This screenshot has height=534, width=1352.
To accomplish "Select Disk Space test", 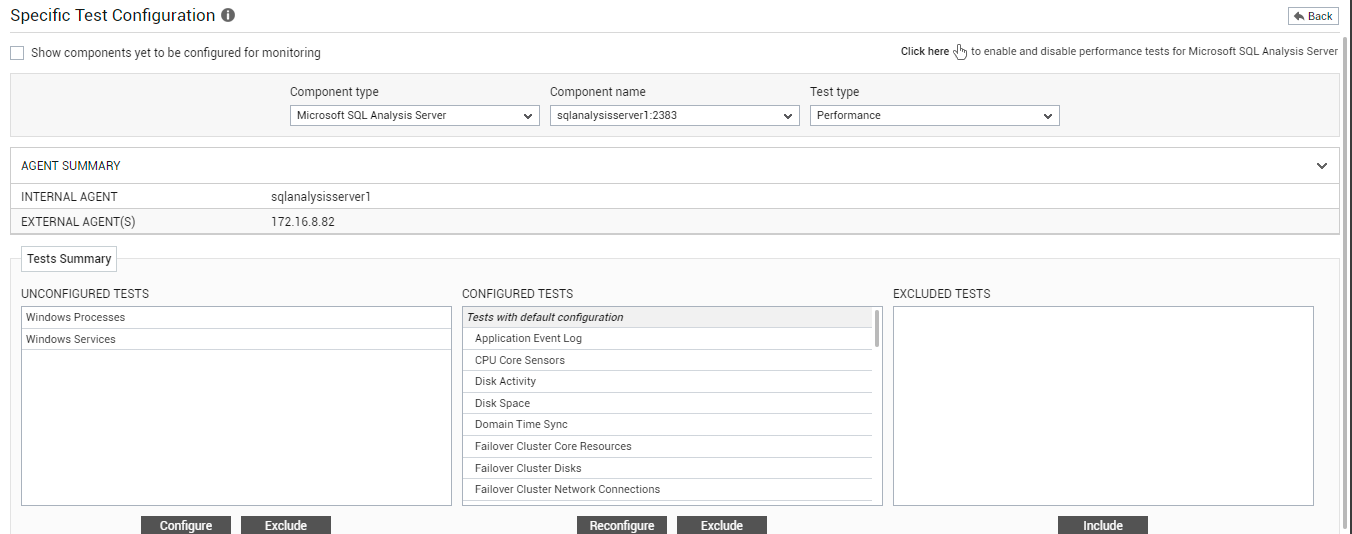I will [667, 404].
